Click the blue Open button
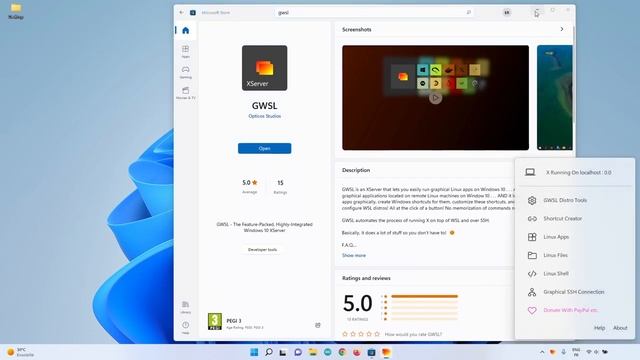The width and height of the screenshot is (640, 360). click(x=264, y=148)
